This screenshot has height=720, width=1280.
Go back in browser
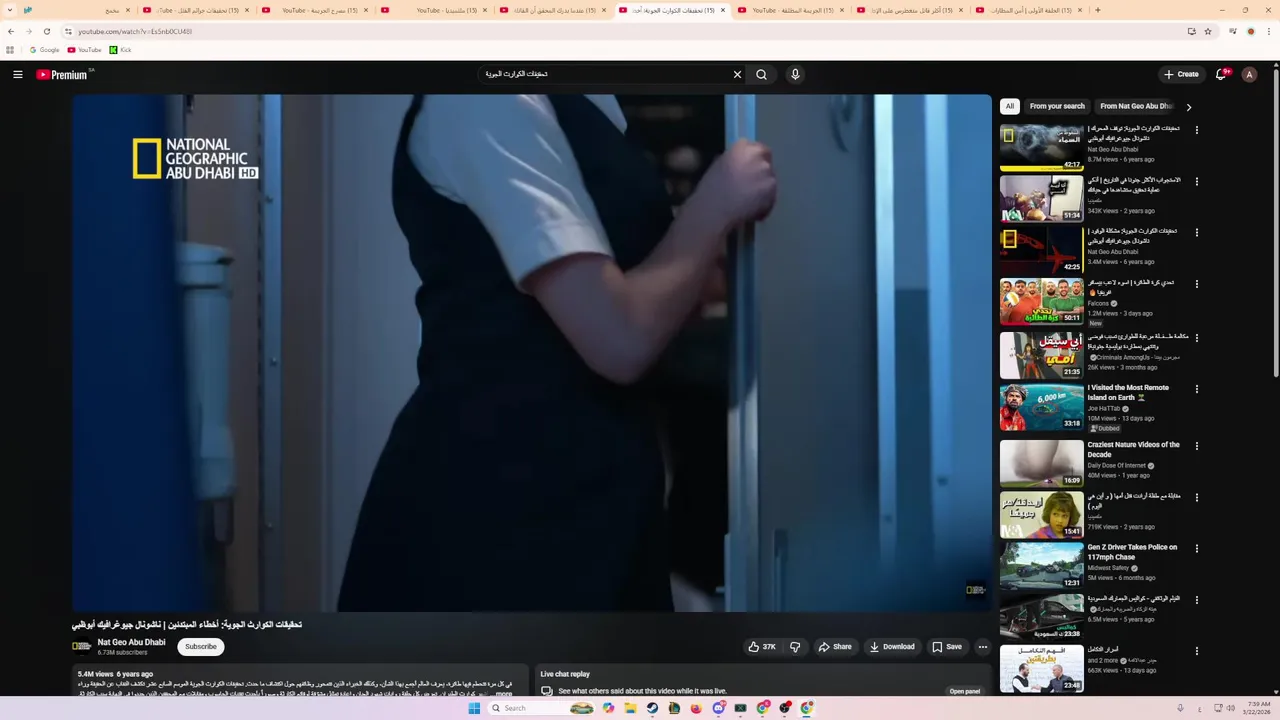click(x=11, y=31)
